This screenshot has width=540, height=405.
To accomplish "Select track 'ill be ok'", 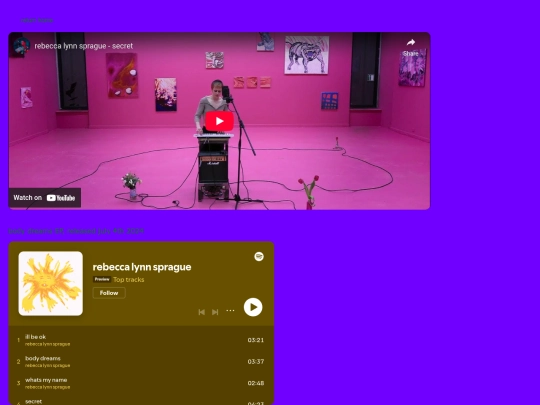I will (x=141, y=340).
